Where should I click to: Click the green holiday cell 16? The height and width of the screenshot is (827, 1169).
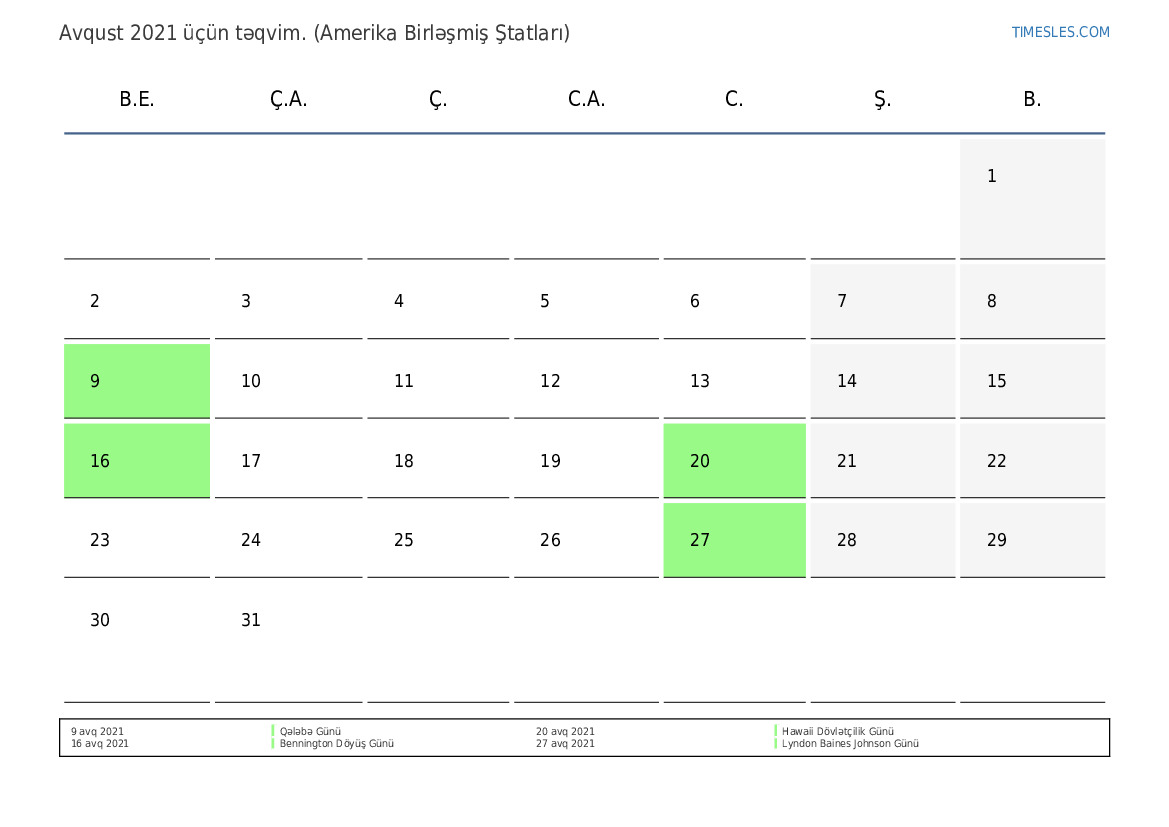[x=137, y=461]
